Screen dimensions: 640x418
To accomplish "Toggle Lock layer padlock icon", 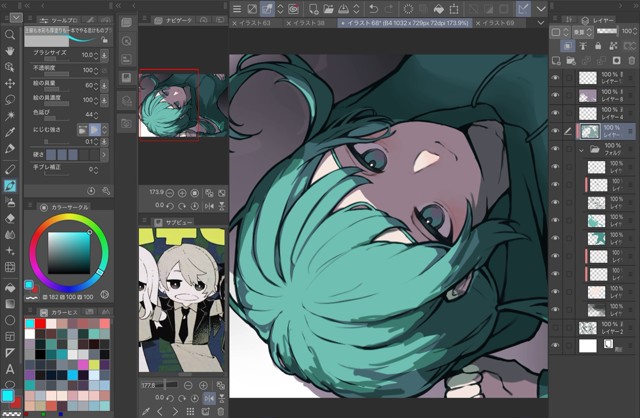I will click(598, 46).
